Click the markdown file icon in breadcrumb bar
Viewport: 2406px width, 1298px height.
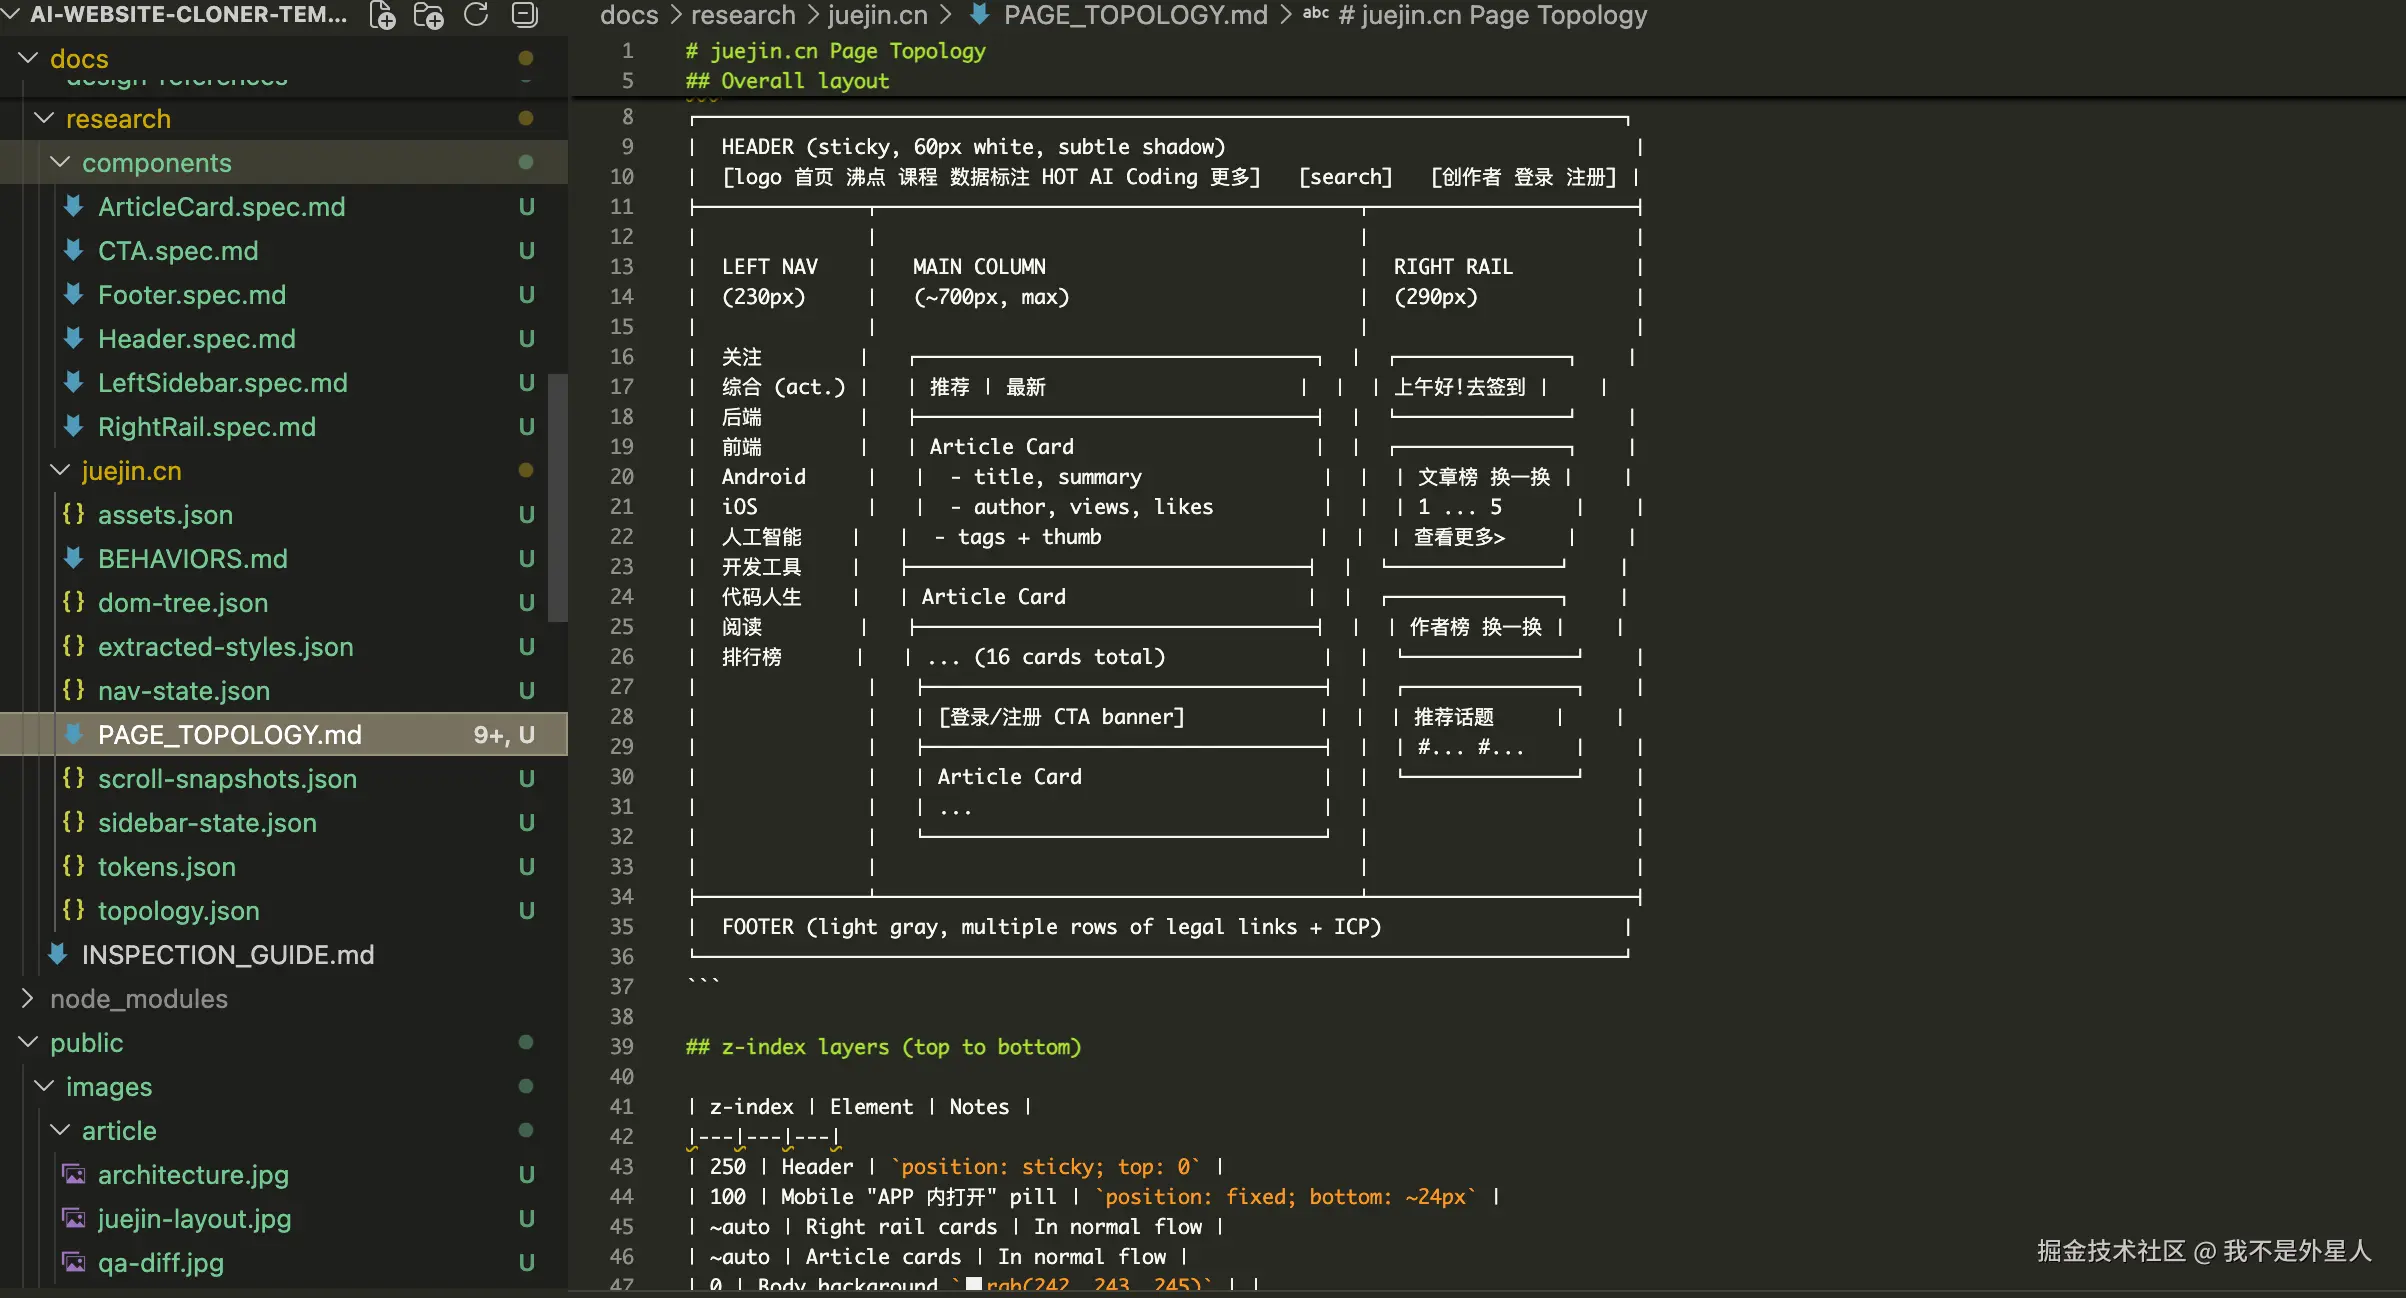pos(980,14)
